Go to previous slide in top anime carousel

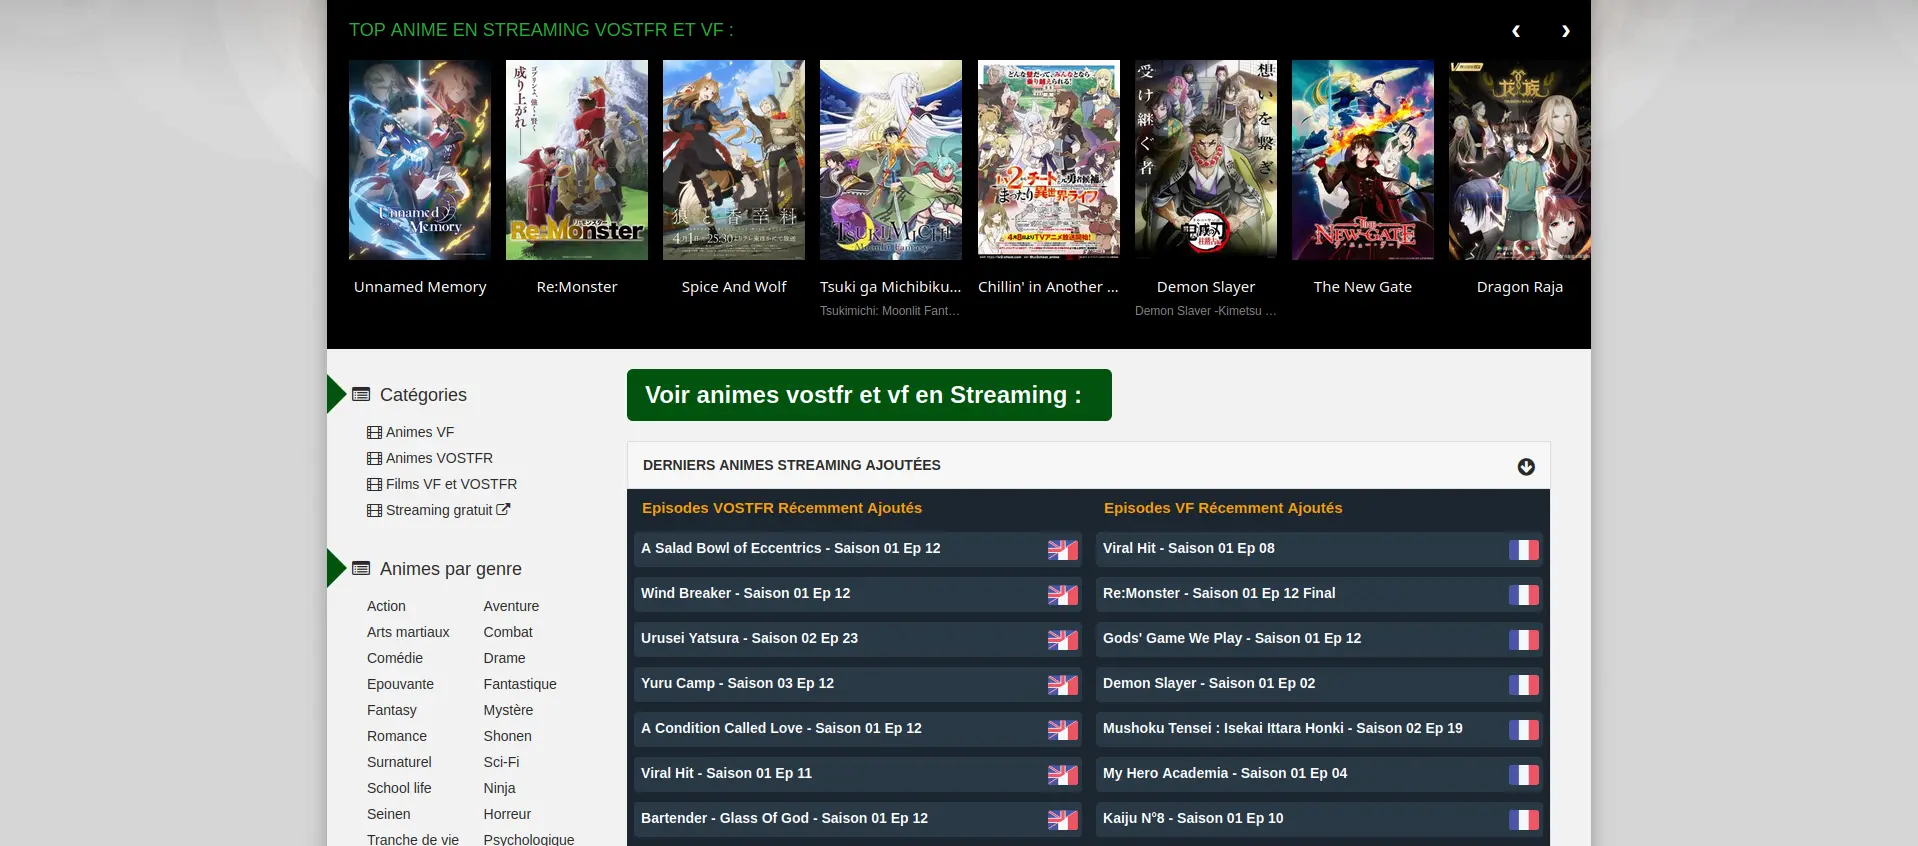[x=1516, y=31]
